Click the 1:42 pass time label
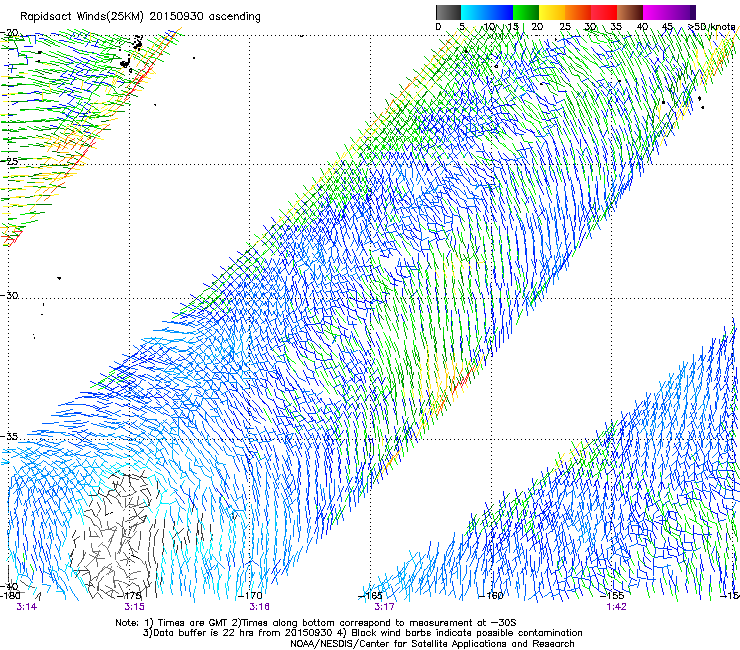Image resolution: width=740 pixels, height=650 pixels. (616, 607)
